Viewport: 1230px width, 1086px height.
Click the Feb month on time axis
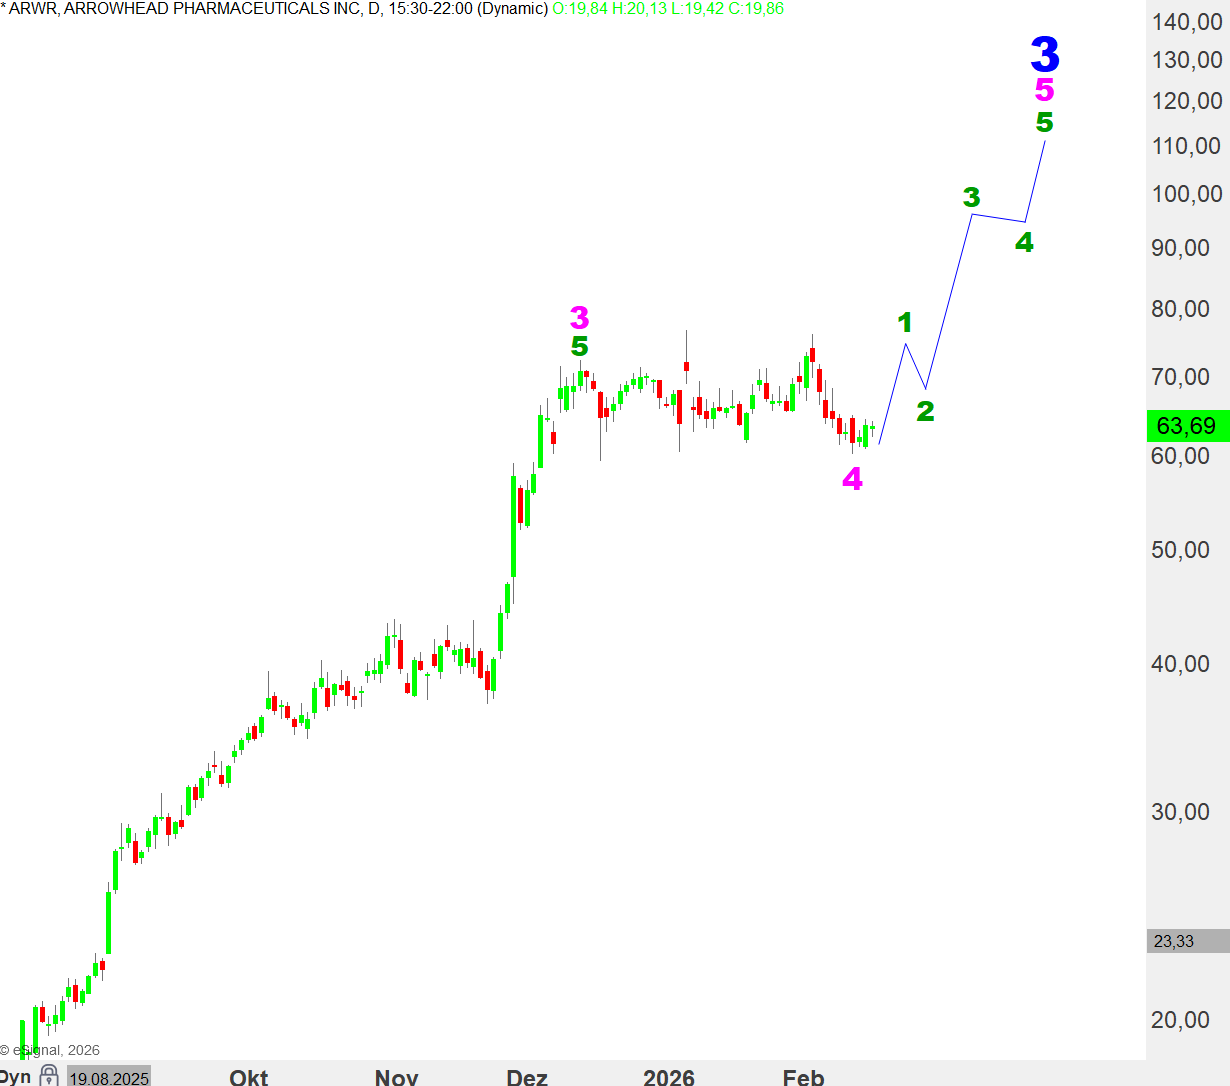[803, 1077]
